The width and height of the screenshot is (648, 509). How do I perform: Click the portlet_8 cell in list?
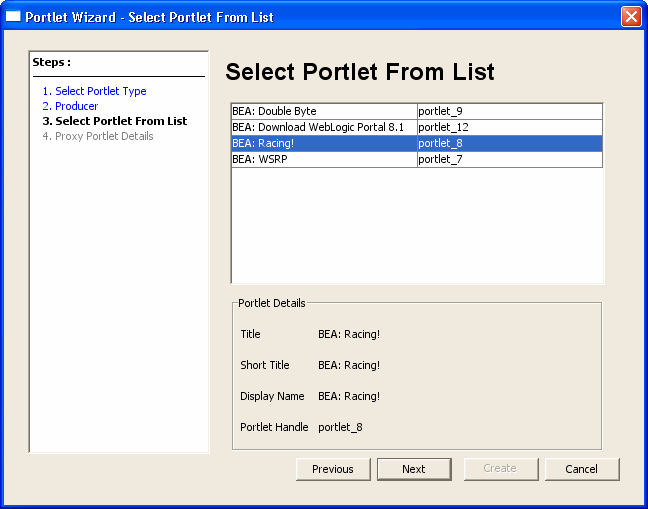coord(510,143)
